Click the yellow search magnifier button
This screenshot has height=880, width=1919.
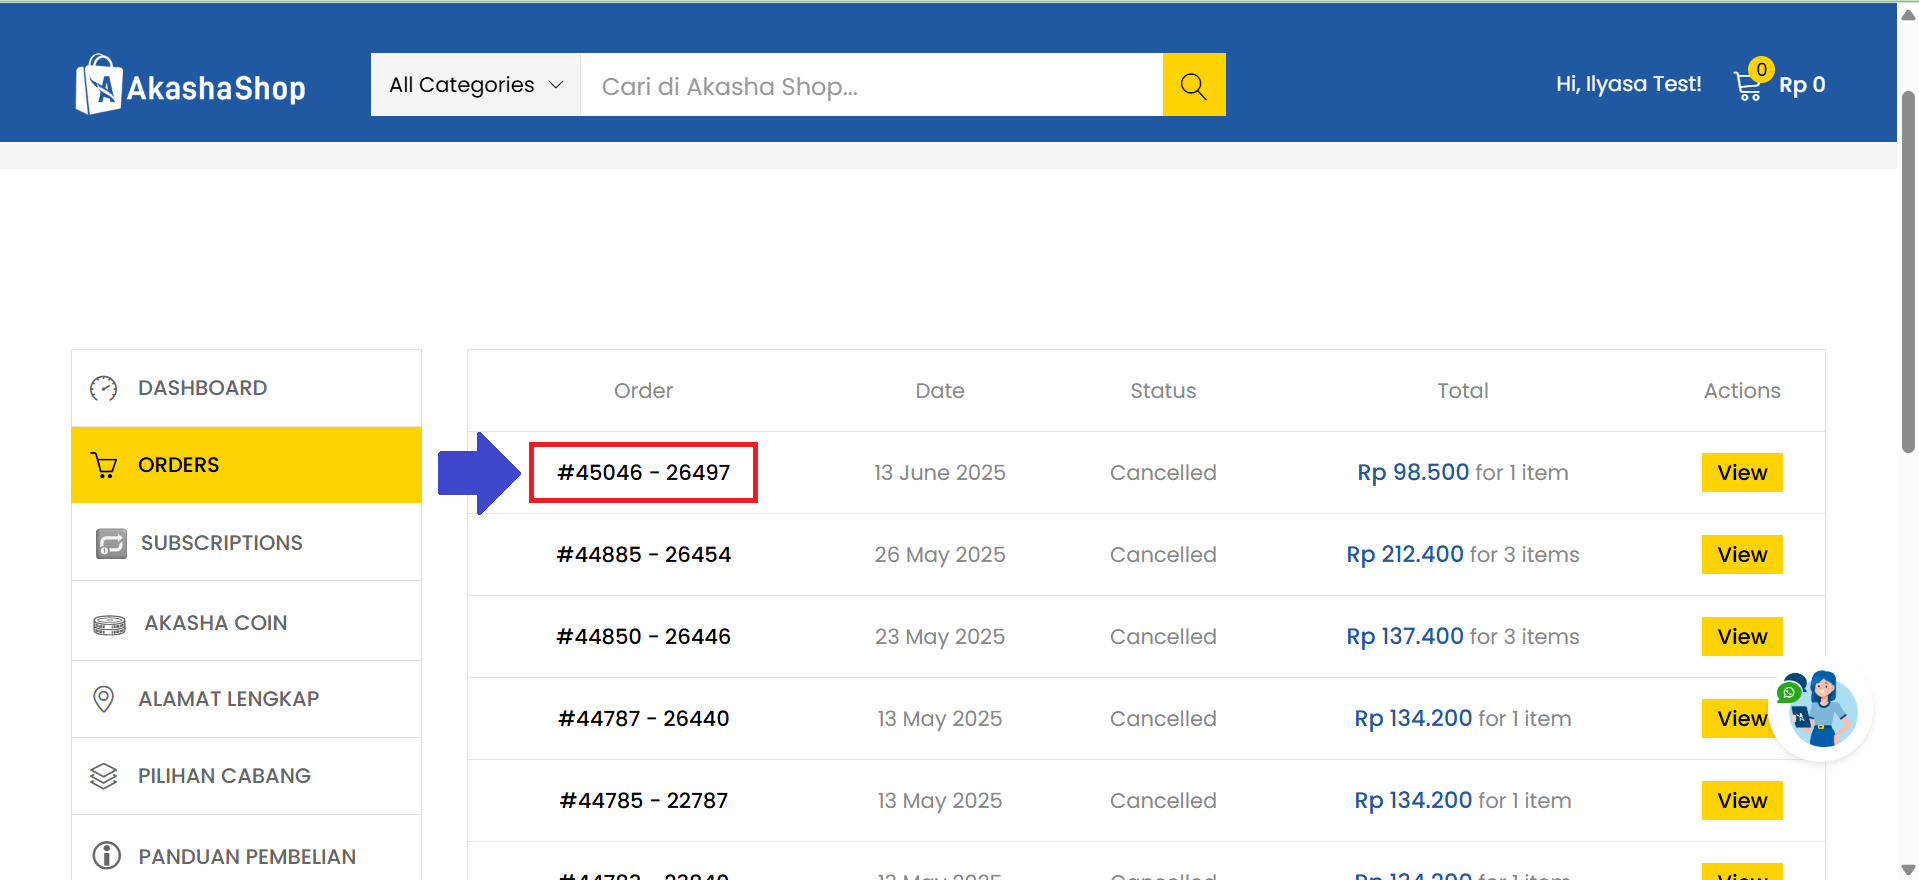(1193, 85)
